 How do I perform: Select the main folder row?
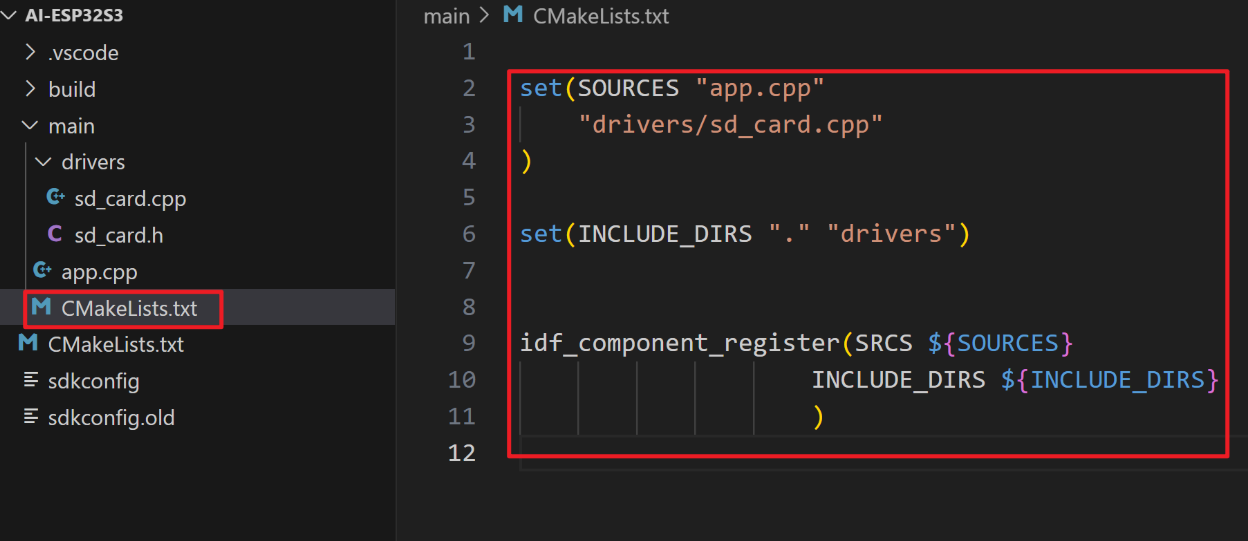point(198,126)
